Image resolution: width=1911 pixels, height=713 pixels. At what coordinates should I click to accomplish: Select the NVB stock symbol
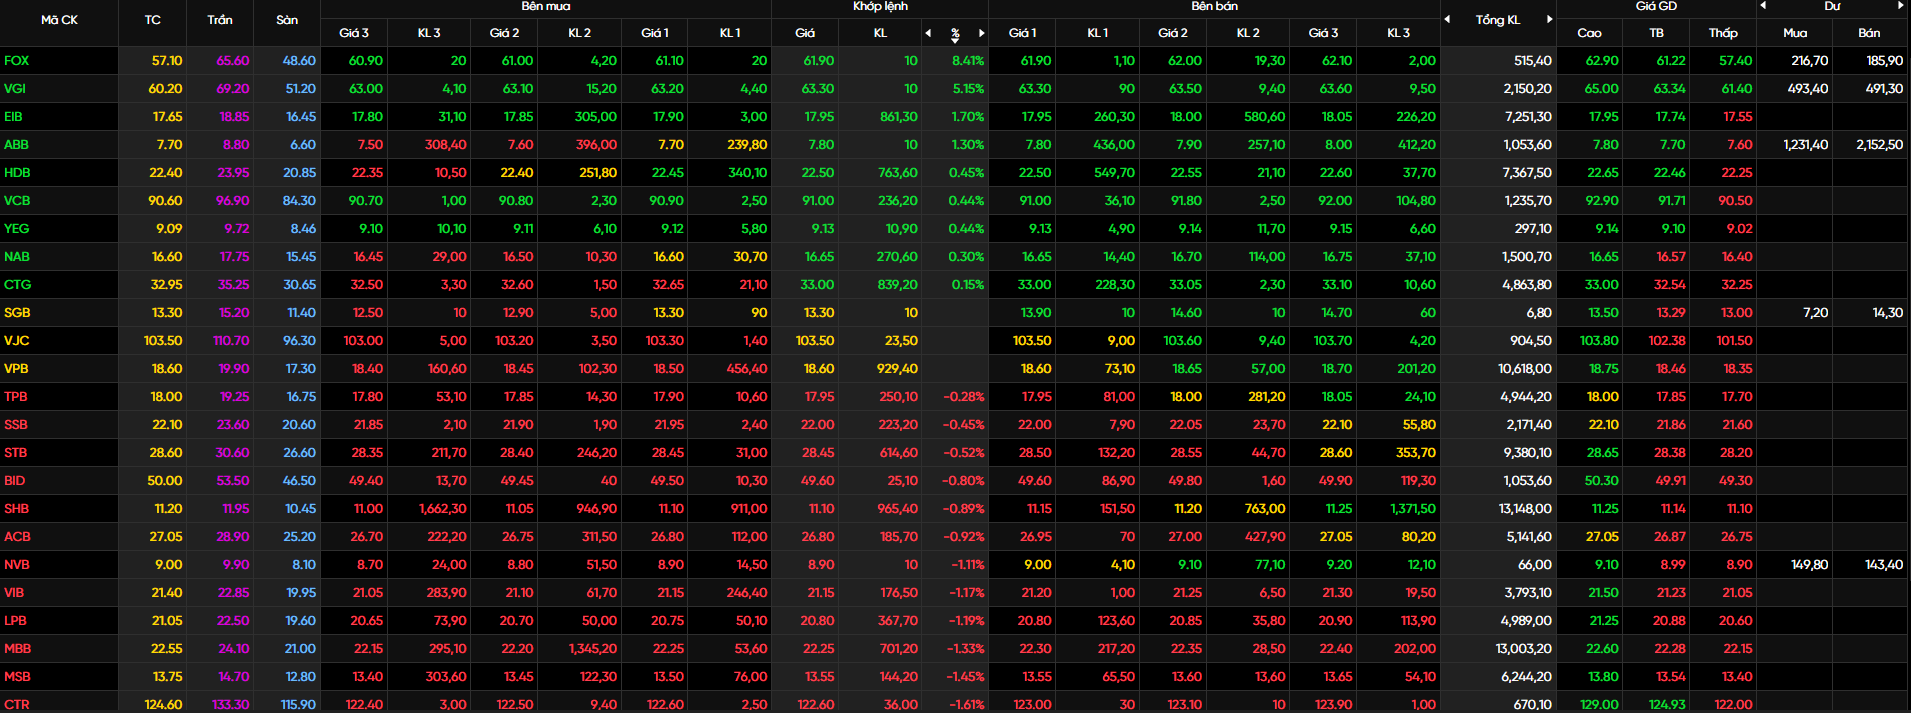[17, 565]
